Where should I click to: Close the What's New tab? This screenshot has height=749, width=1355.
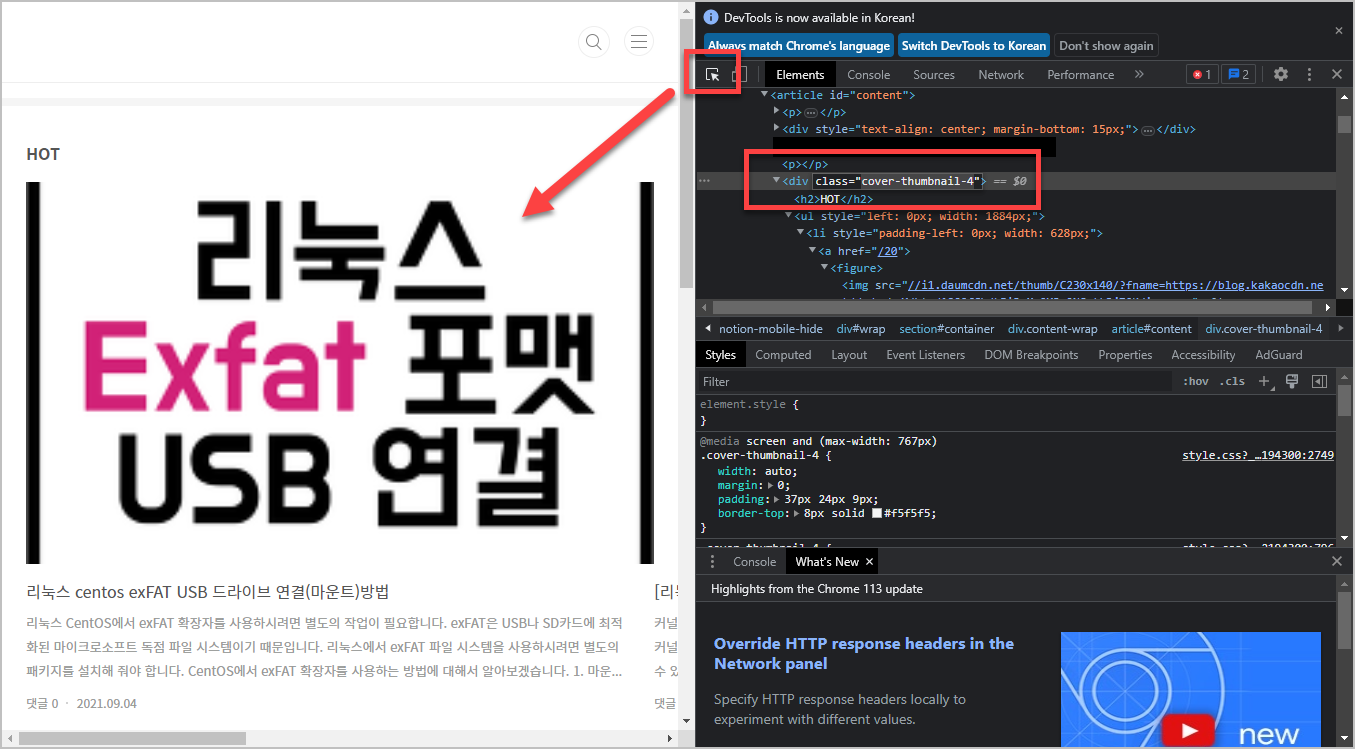coord(869,562)
